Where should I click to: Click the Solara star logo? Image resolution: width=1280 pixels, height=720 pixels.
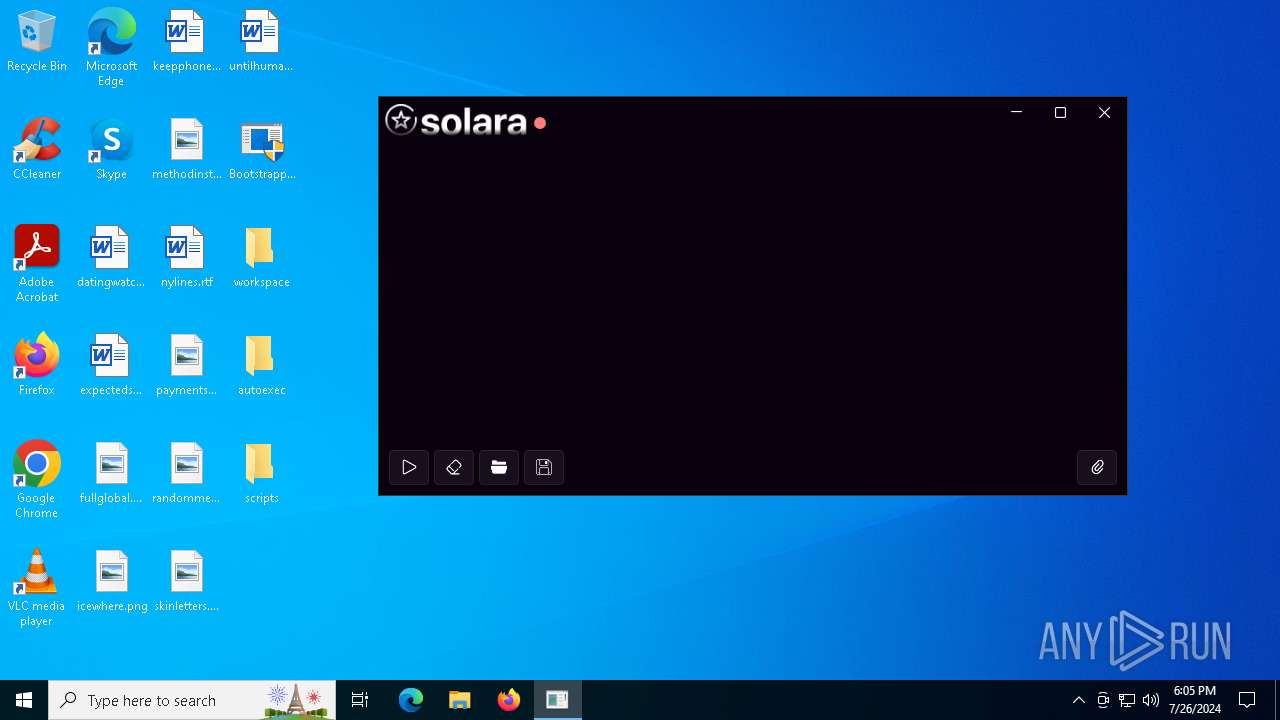click(401, 120)
